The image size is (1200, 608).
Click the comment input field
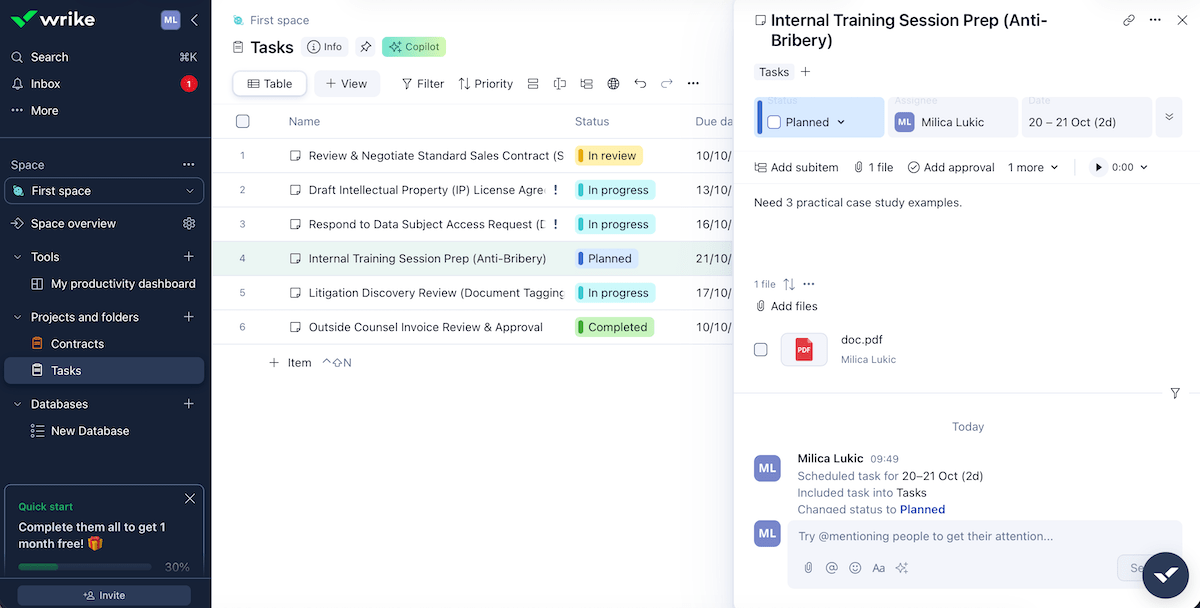pos(950,536)
